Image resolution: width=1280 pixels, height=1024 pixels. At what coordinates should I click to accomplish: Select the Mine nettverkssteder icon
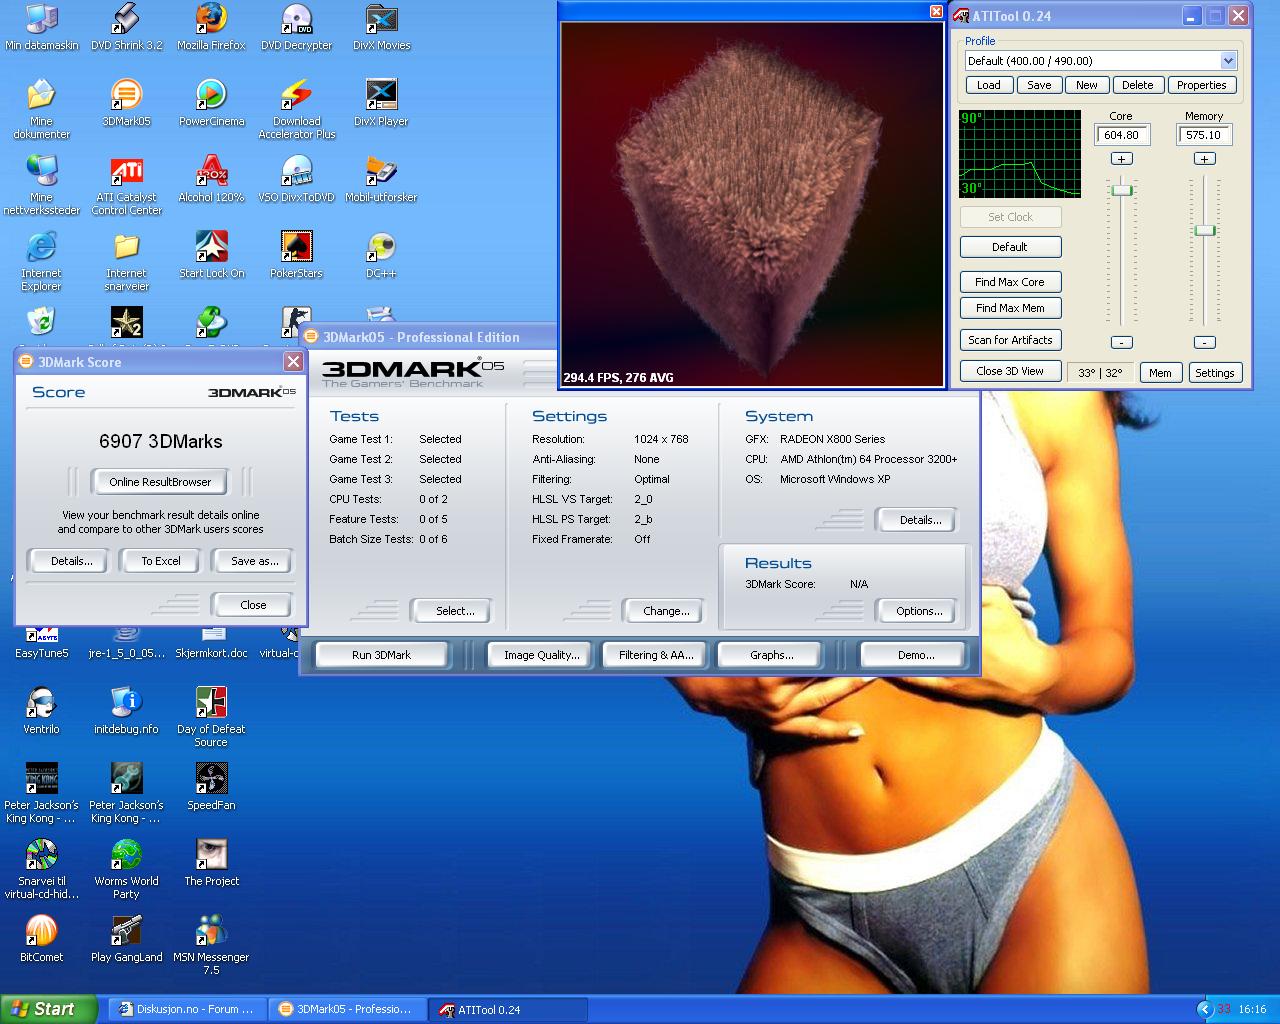[41, 185]
